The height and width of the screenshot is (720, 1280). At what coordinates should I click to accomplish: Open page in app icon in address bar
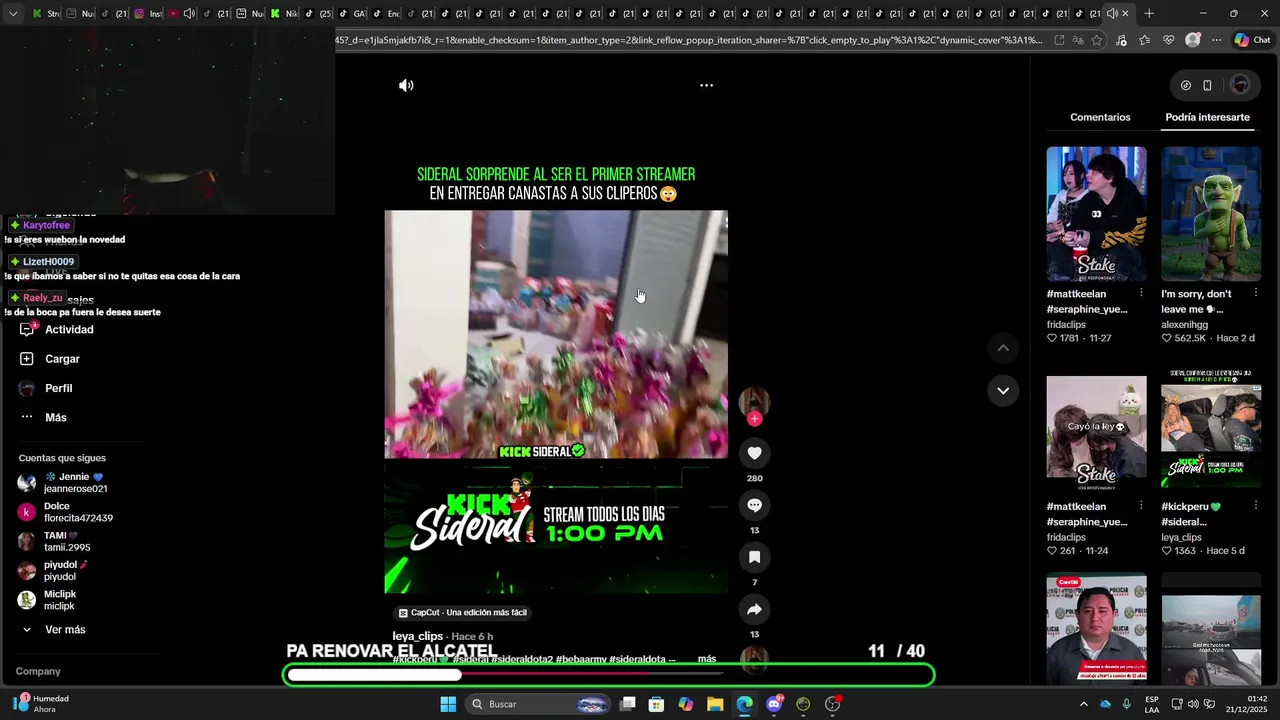pyautogui.click(x=1059, y=40)
